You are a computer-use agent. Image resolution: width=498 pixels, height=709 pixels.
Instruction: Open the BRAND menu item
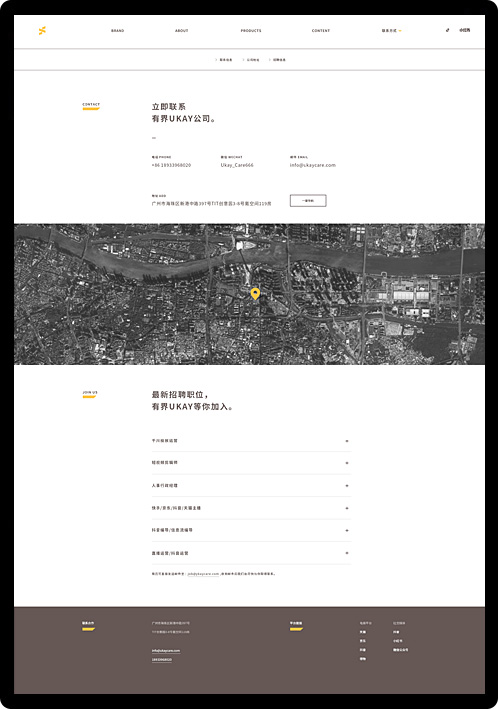click(x=118, y=31)
